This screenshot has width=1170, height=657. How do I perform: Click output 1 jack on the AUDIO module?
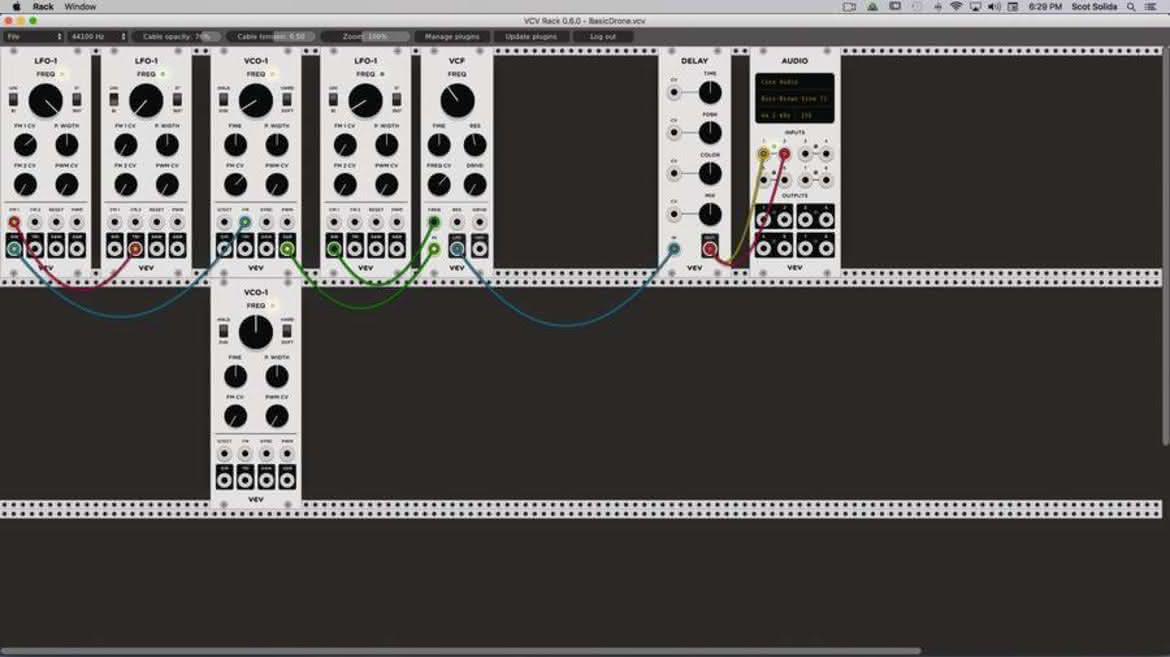(x=763, y=219)
